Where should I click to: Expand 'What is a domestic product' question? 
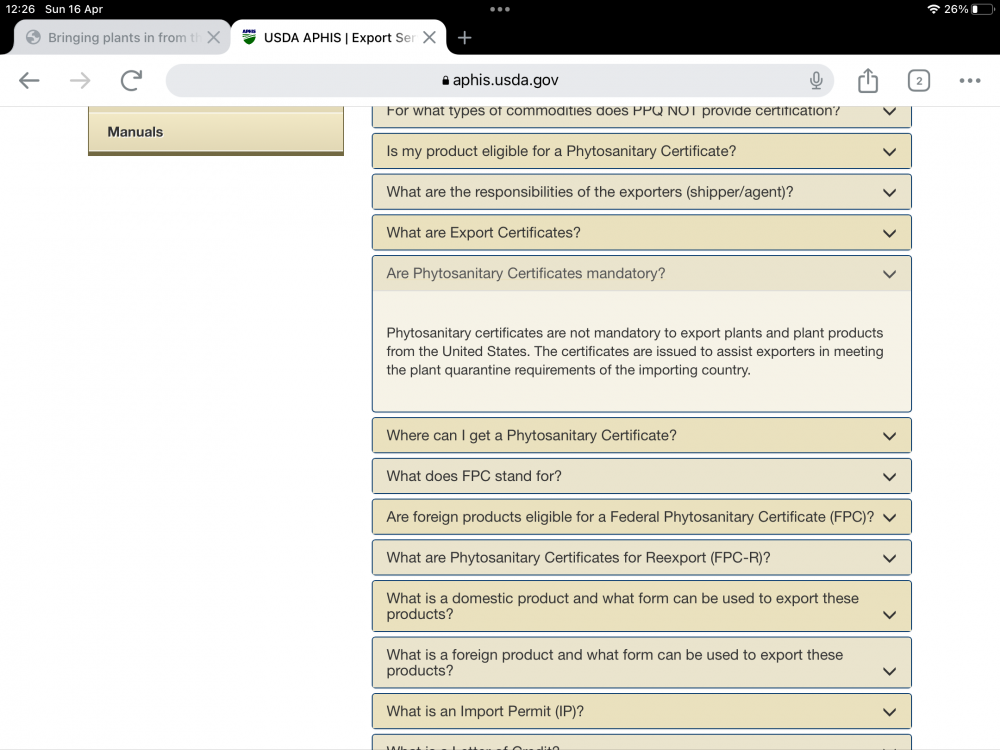click(x=642, y=606)
